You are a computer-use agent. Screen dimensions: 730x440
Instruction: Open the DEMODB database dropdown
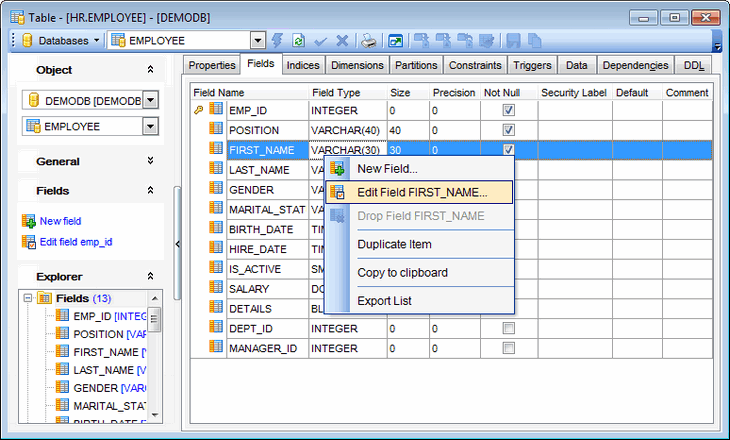point(150,100)
